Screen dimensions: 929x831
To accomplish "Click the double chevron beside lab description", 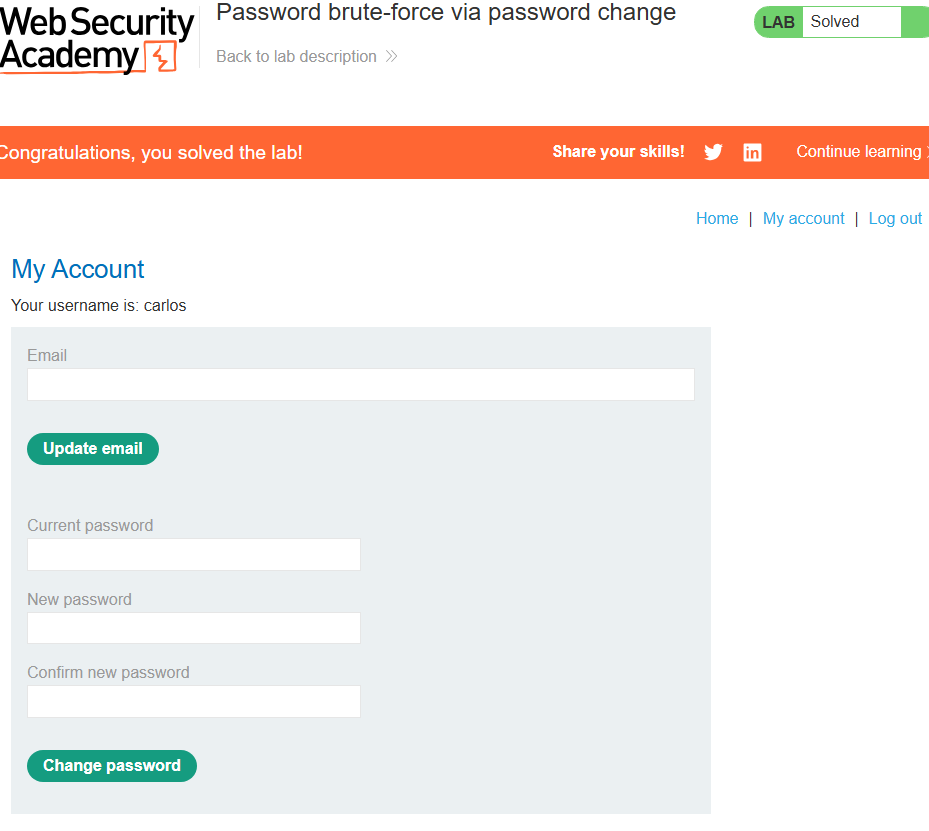I will click(x=392, y=56).
